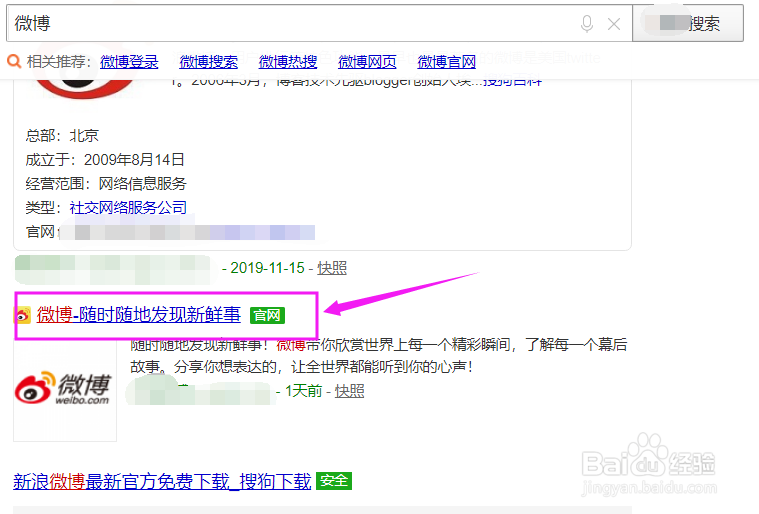
Task: Click the 社交网络服务公司 type link
Action: [128, 208]
